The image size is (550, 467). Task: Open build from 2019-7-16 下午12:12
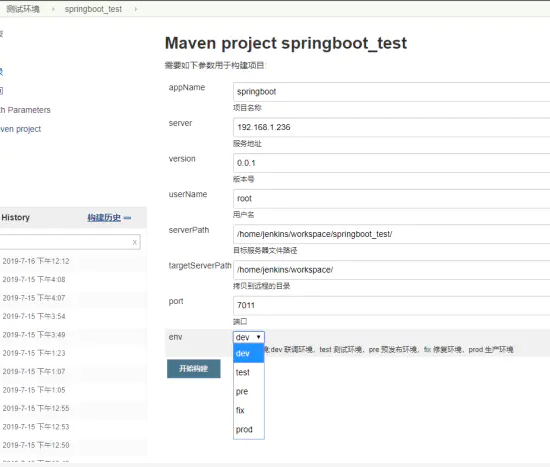point(36,261)
